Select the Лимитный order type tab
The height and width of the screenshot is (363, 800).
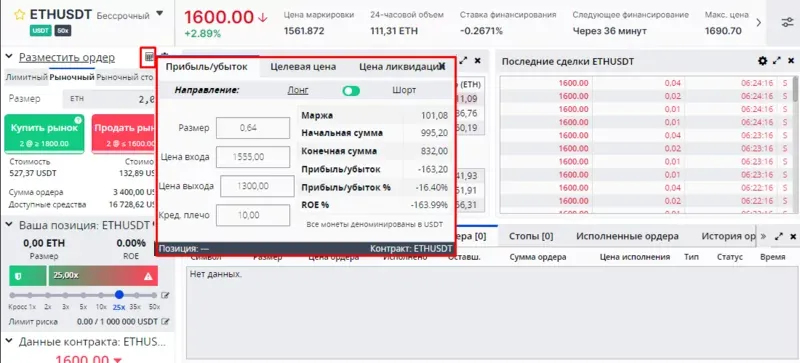pyautogui.click(x=27, y=78)
